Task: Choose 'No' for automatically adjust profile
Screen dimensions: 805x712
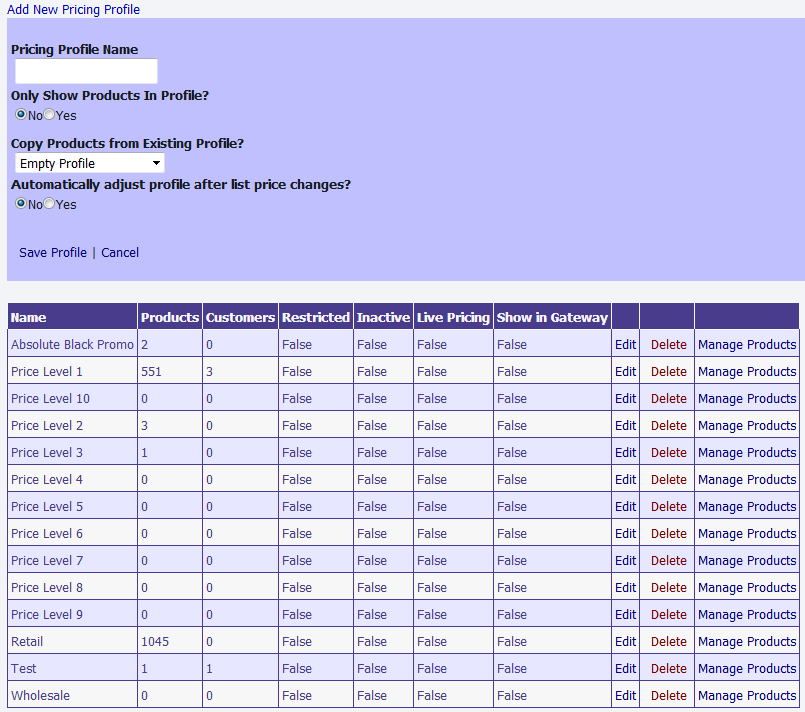Action: coord(21,204)
